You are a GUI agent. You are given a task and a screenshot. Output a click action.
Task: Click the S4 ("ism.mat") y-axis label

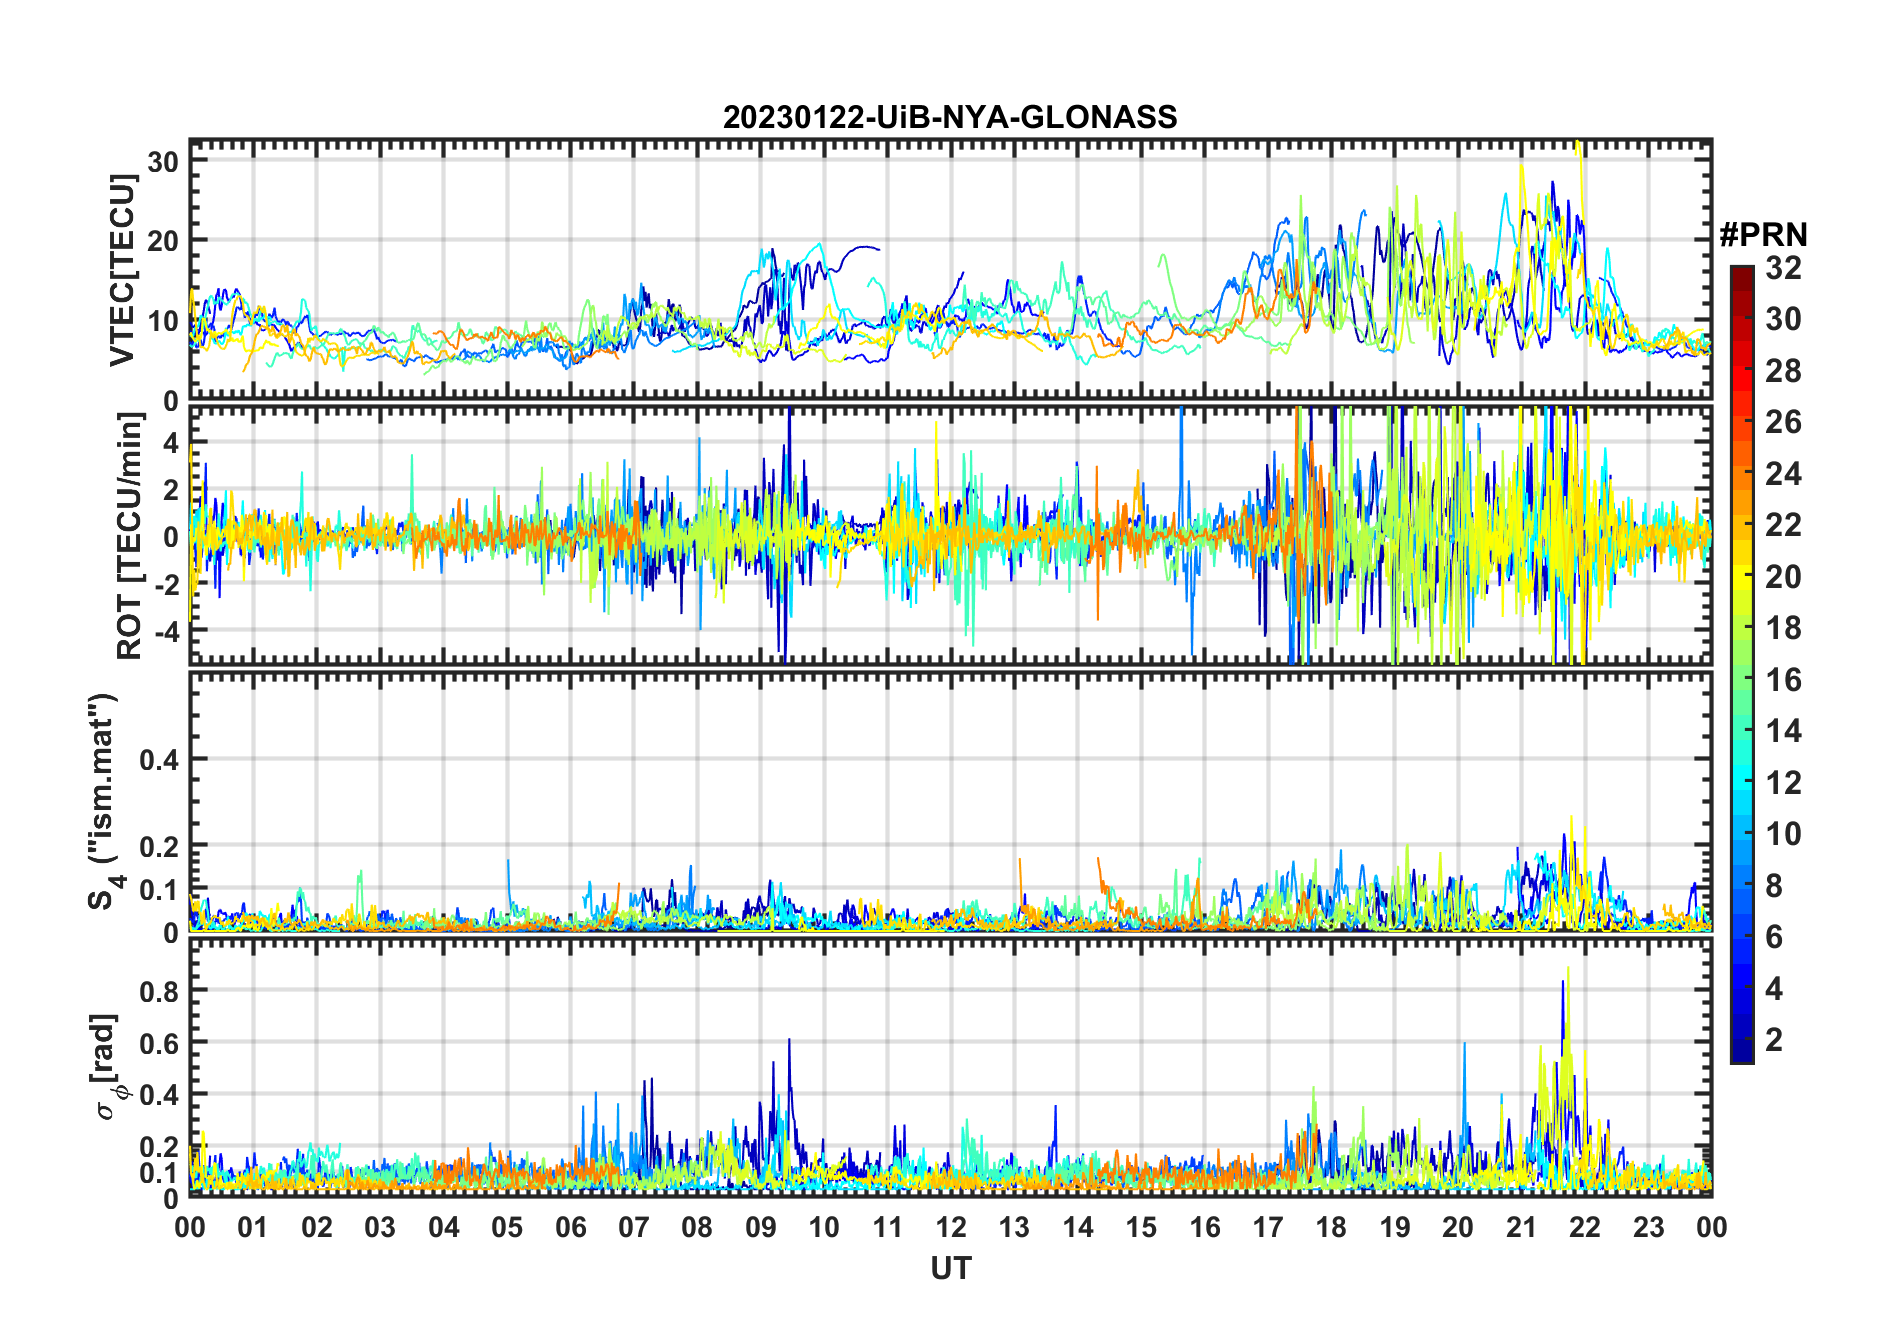tap(104, 801)
